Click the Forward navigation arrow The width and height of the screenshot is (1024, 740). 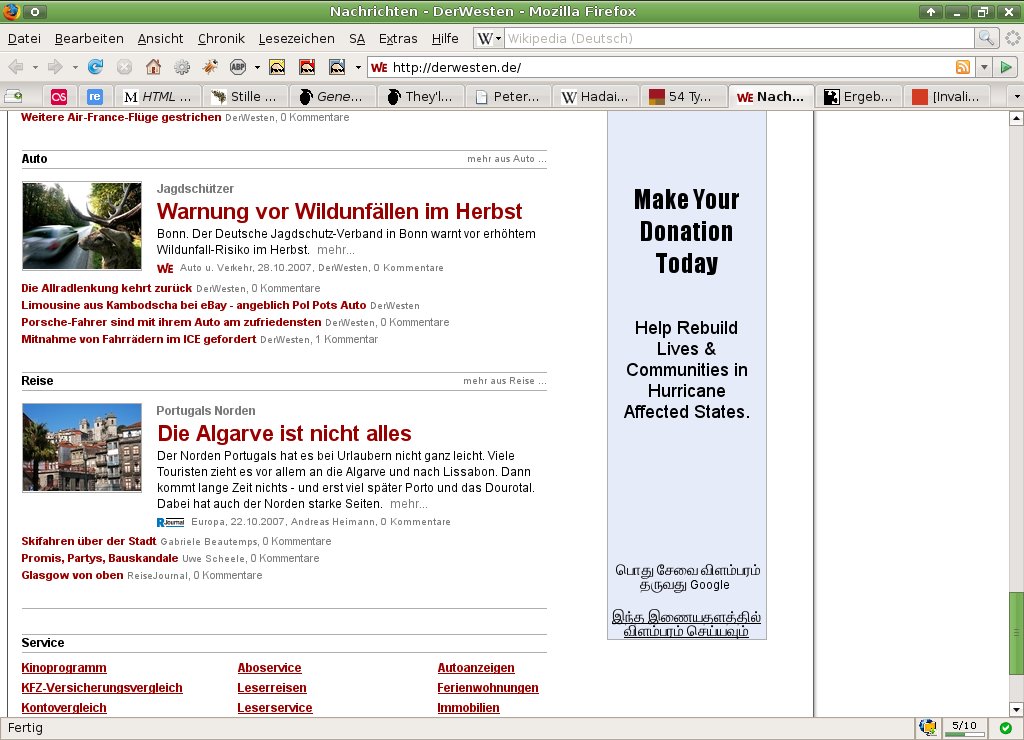click(55, 67)
